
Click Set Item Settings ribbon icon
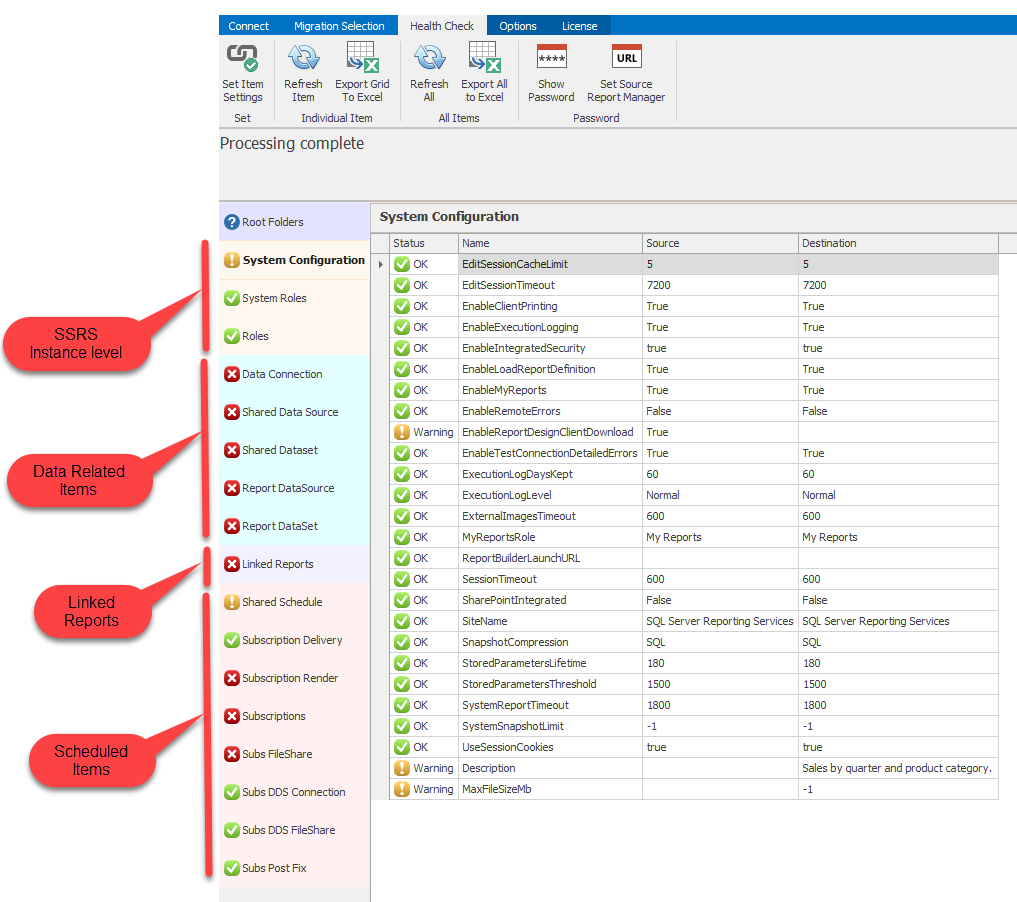243,57
